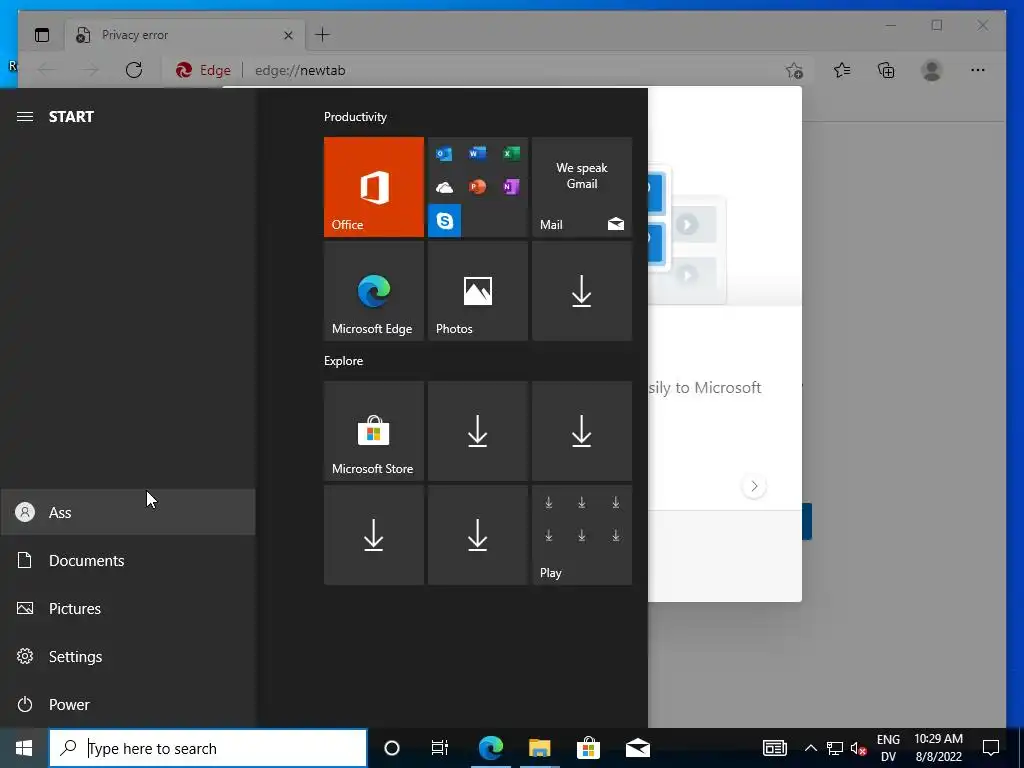Open Pictures from Start menu

click(x=128, y=609)
